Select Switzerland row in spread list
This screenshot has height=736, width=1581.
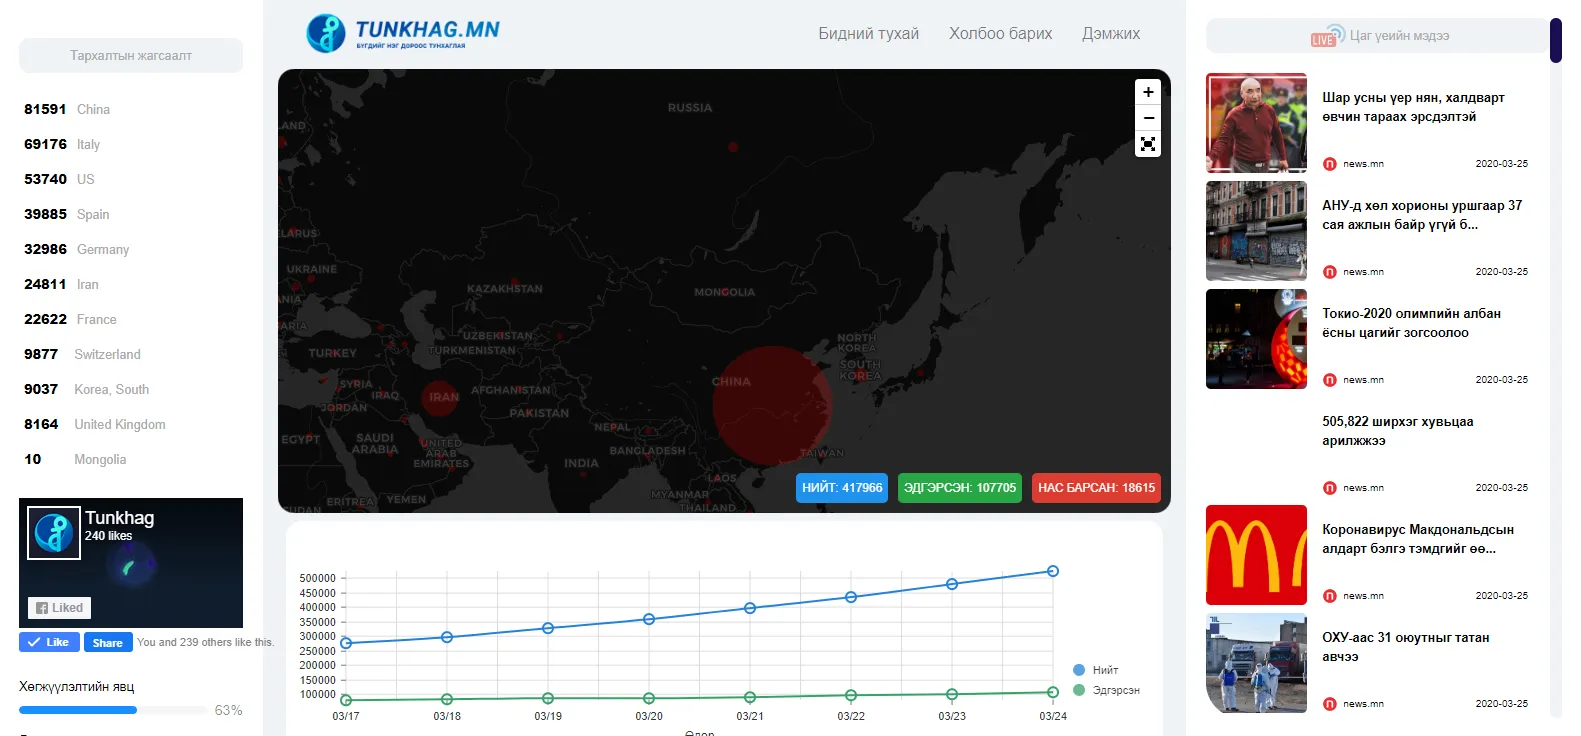131,354
